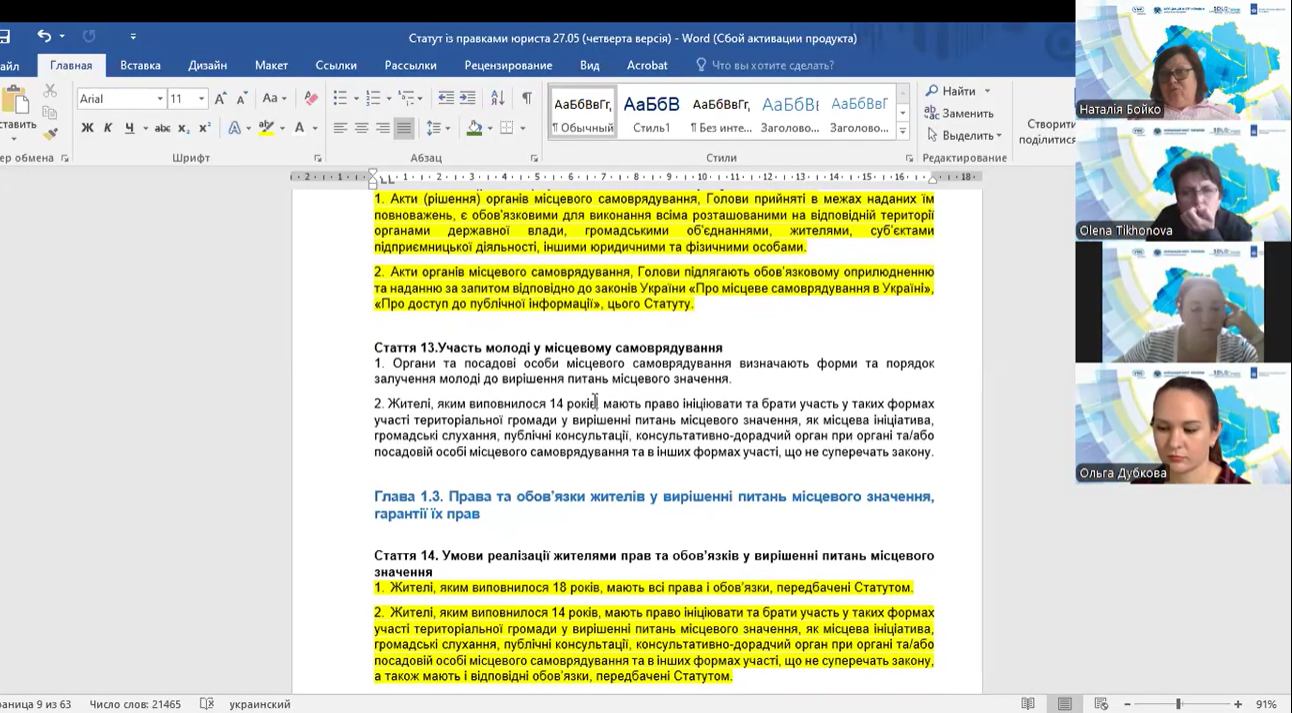Screen dimensions: 1292x713
Task: Click the 'Что вы хотите сделать?' search field
Action: 772,65
